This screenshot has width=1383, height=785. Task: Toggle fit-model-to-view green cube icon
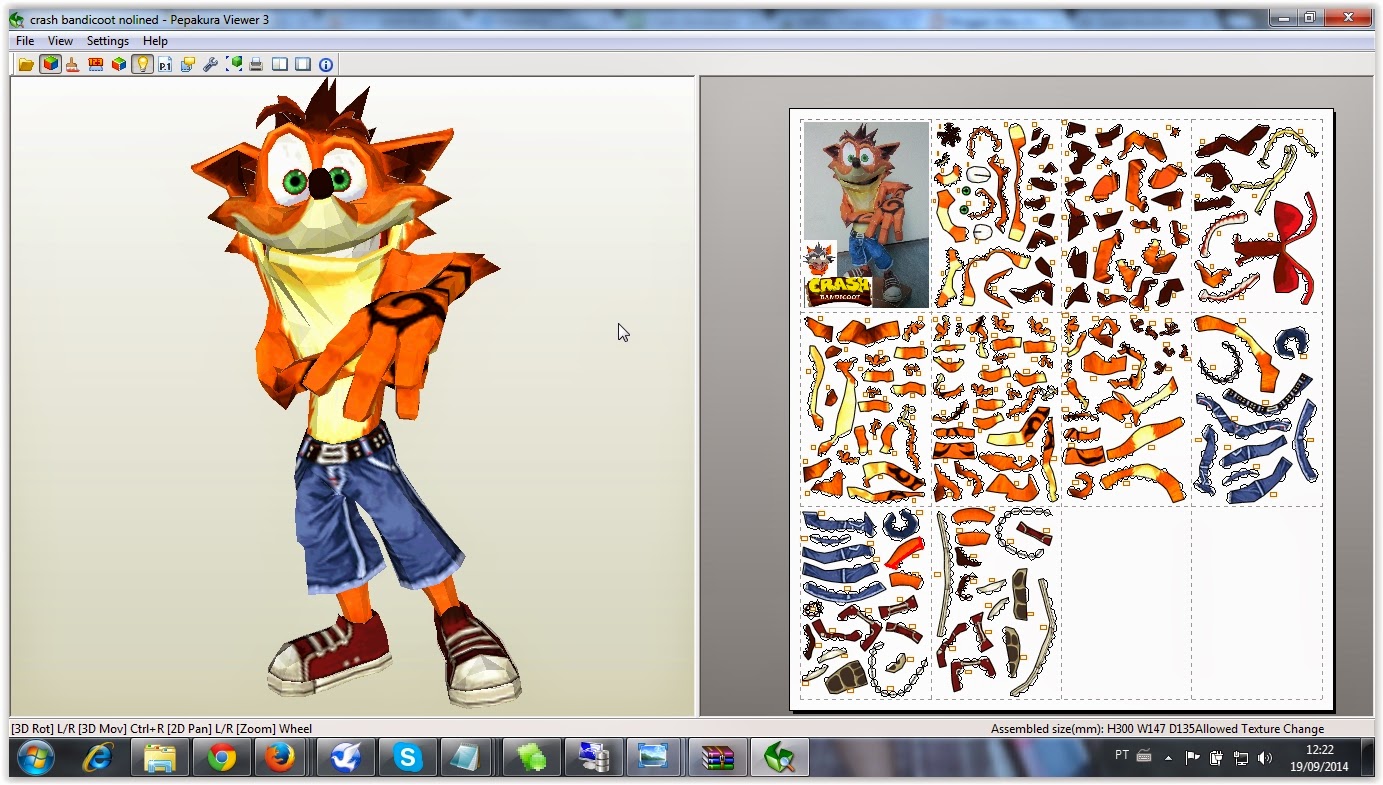pyautogui.click(x=235, y=64)
